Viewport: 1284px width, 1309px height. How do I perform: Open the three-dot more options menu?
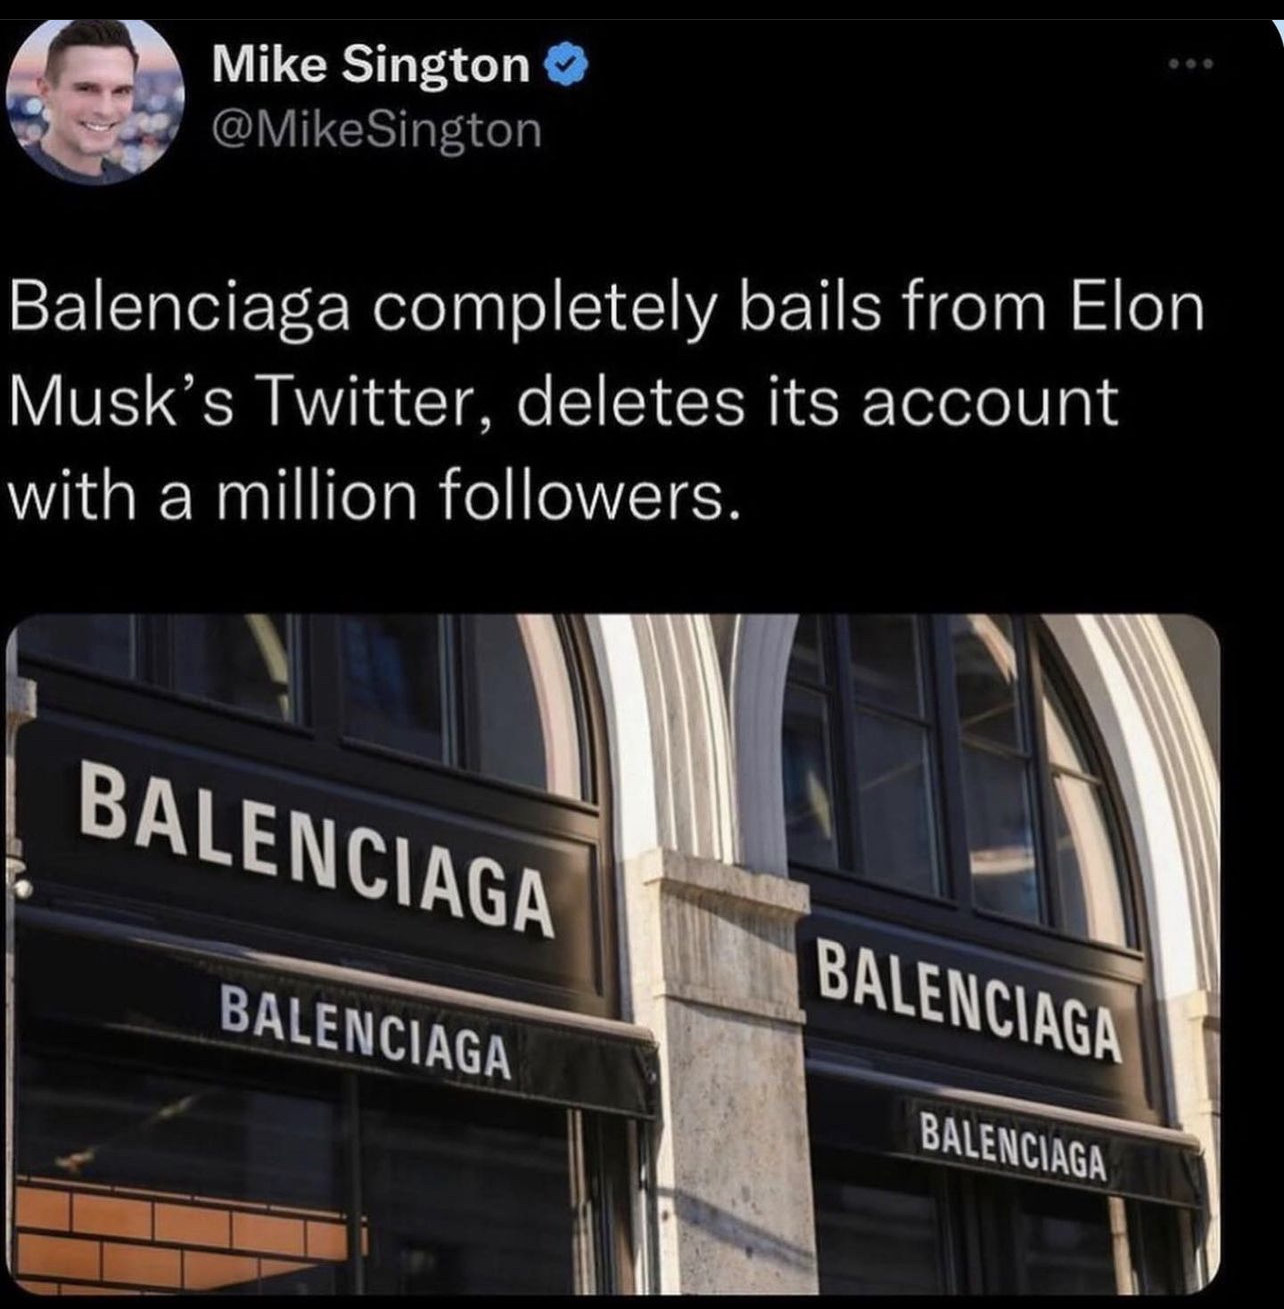tap(1192, 65)
